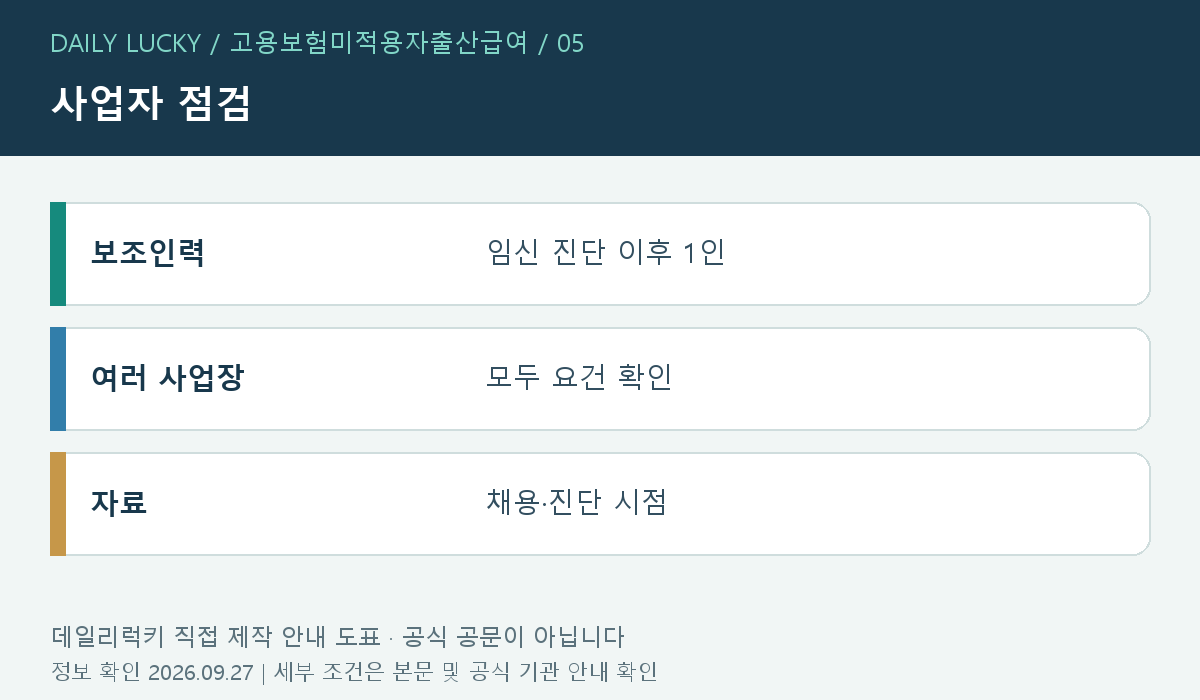This screenshot has height=700, width=1200.
Task: Click the 사업자 점검 title heading
Action: pyautogui.click(x=150, y=103)
